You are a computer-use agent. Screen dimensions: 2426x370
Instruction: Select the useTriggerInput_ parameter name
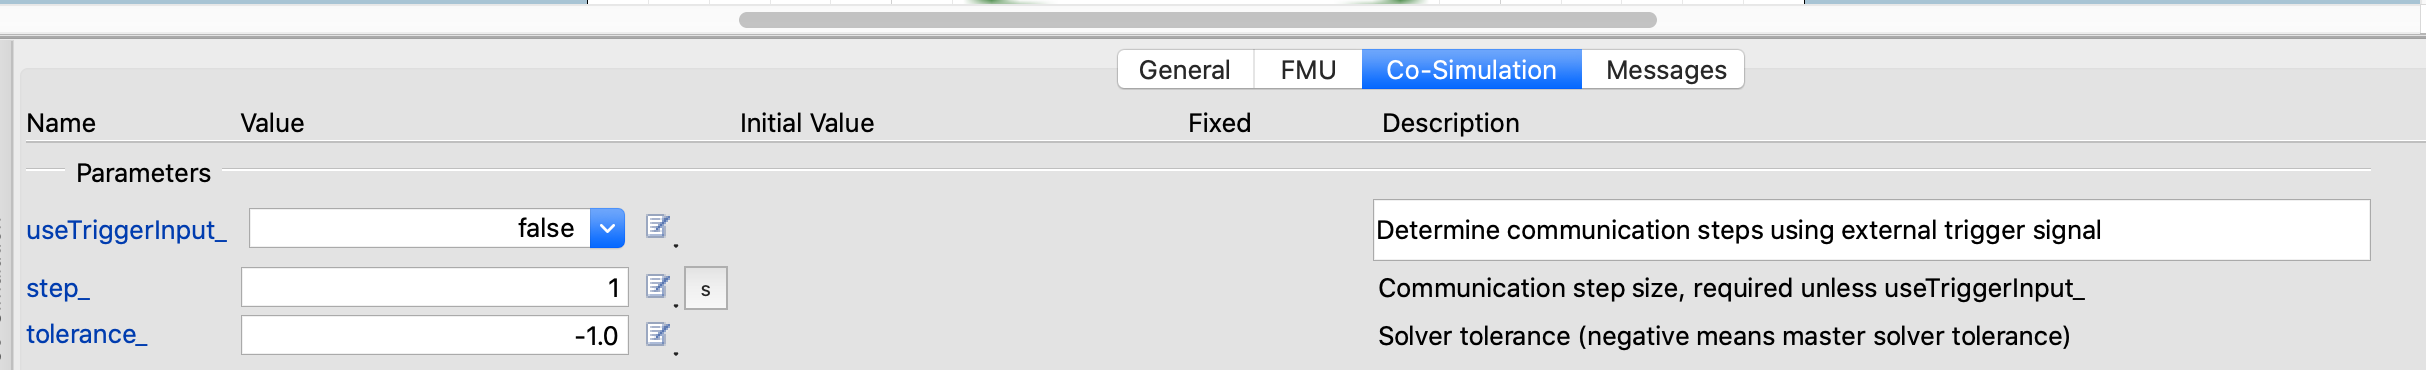pyautogui.click(x=127, y=230)
